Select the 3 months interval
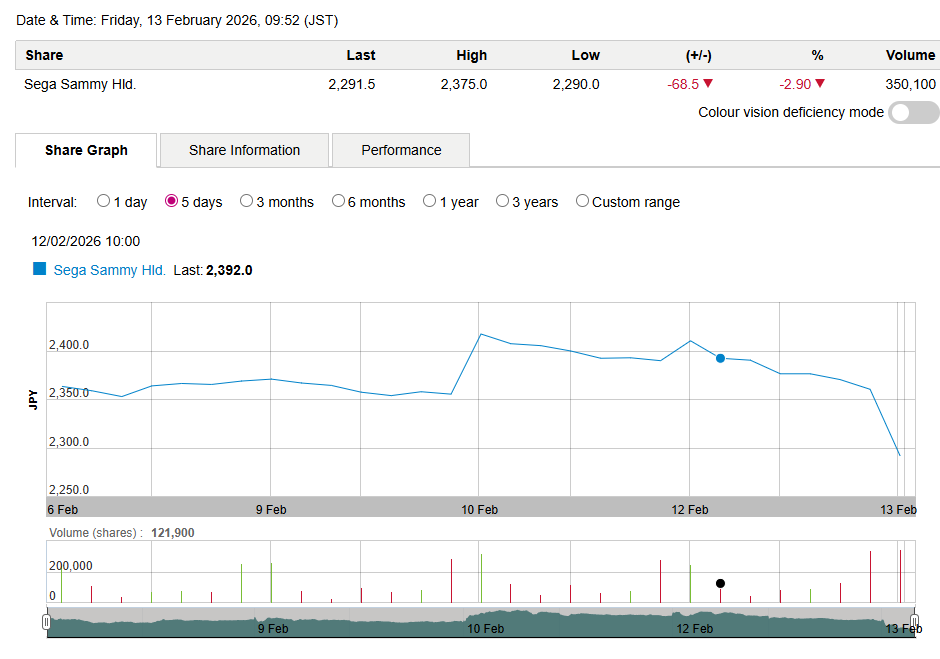940x659 pixels. [246, 201]
